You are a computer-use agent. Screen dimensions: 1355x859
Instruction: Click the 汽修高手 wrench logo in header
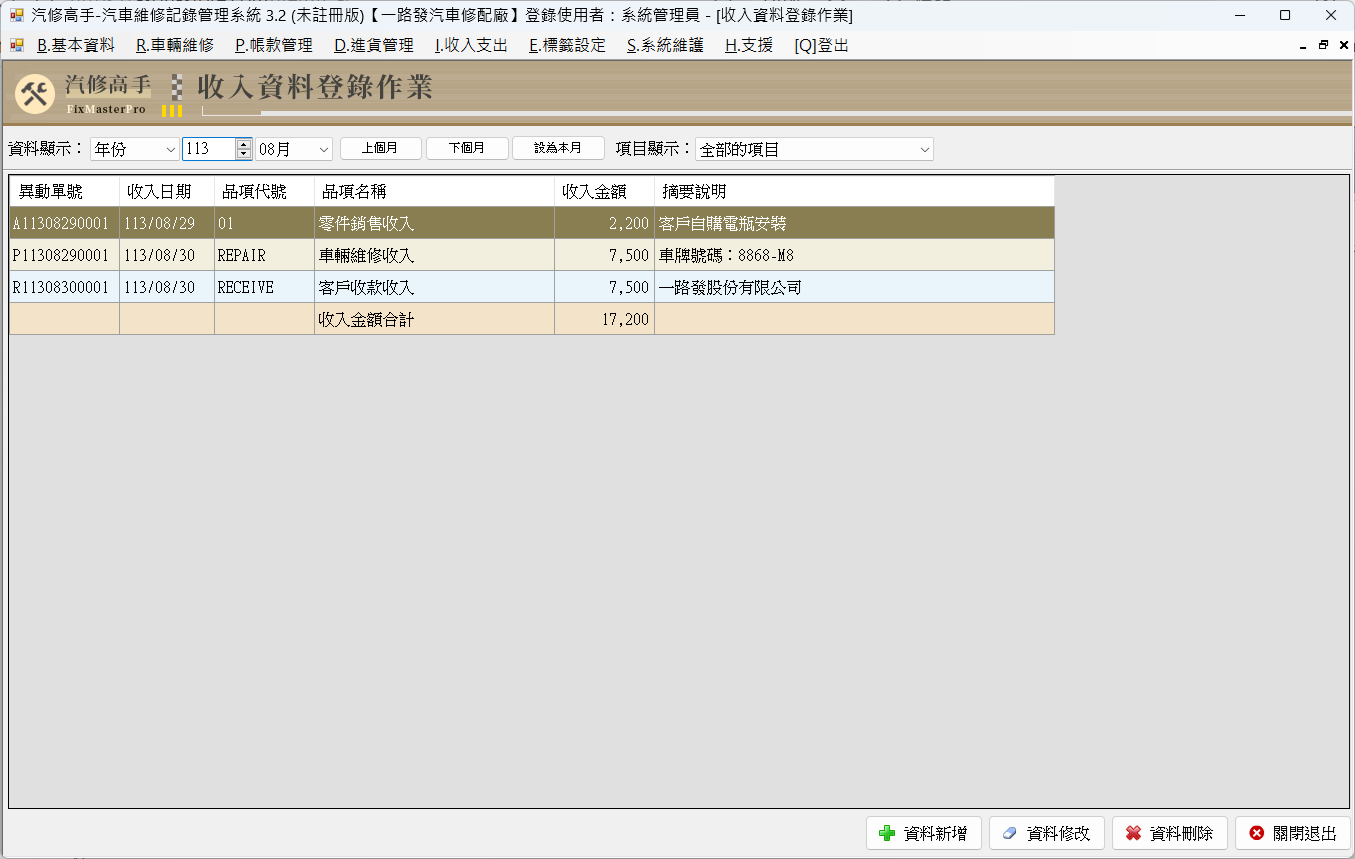[36, 94]
